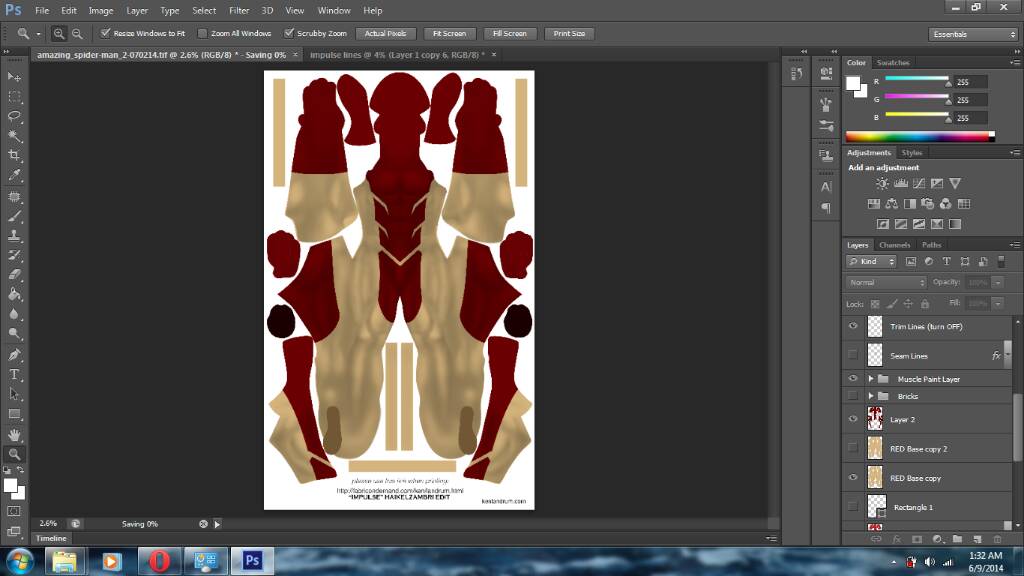The image size is (1024, 576).
Task: Click the color spectrum ramp
Action: click(920, 136)
